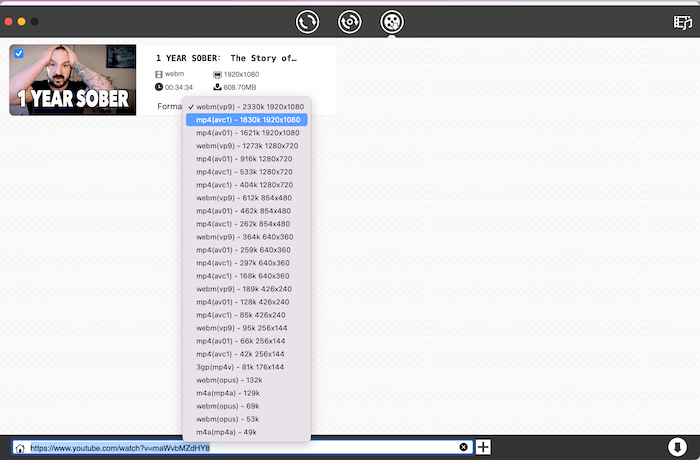Click the 1 YEAR SOBER video thumbnail
Screen dimensions: 700x460
point(73,80)
